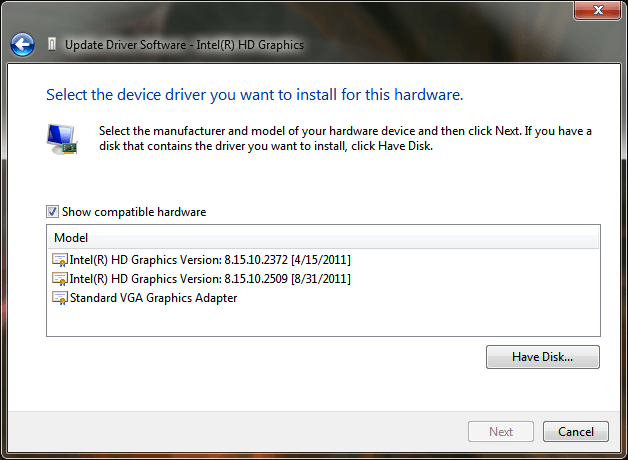Click certificate icon for driver version 8.15.10.2509
Image resolution: width=628 pixels, height=460 pixels.
tap(60, 279)
